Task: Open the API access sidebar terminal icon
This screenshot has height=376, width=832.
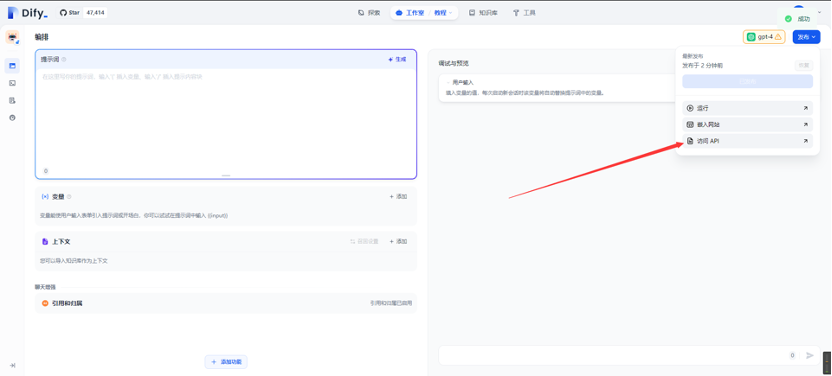Action: pyautogui.click(x=12, y=83)
